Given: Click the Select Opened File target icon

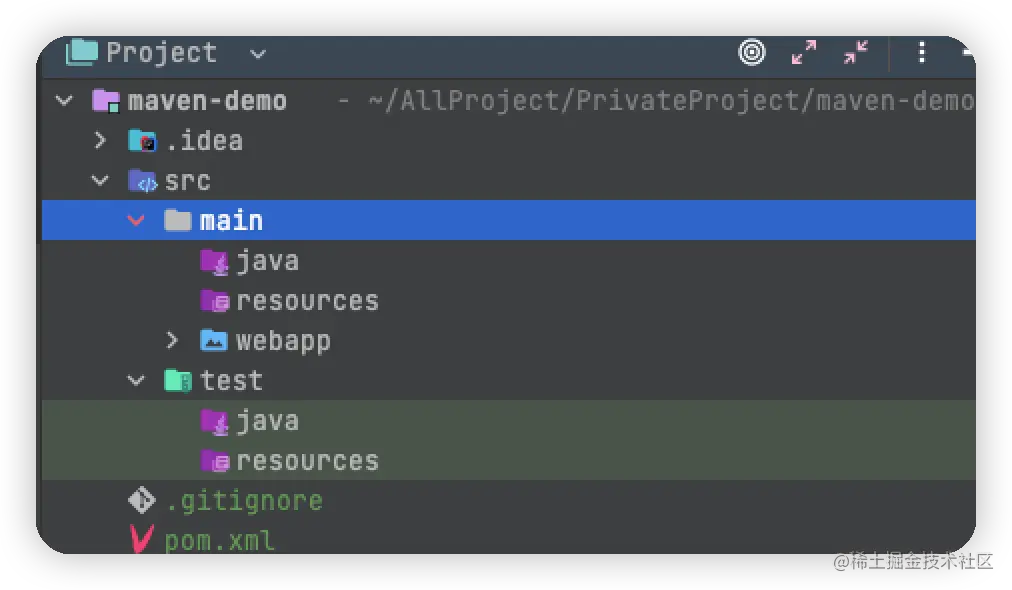Looking at the screenshot, I should [751, 52].
